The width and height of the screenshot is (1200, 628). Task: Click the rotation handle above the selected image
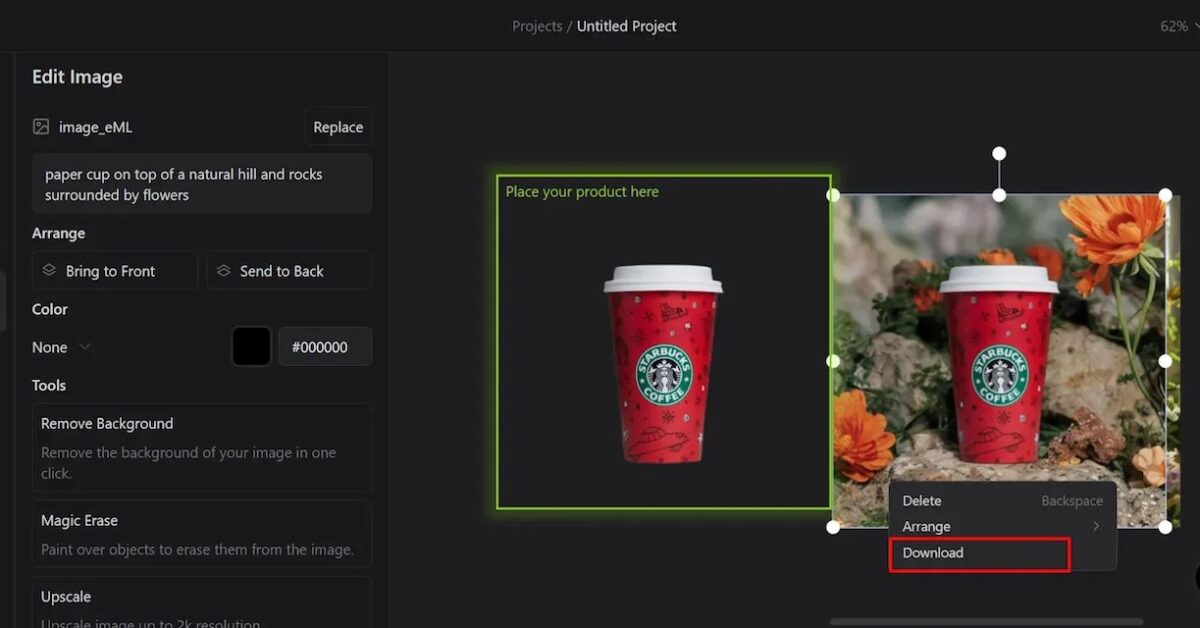(998, 154)
